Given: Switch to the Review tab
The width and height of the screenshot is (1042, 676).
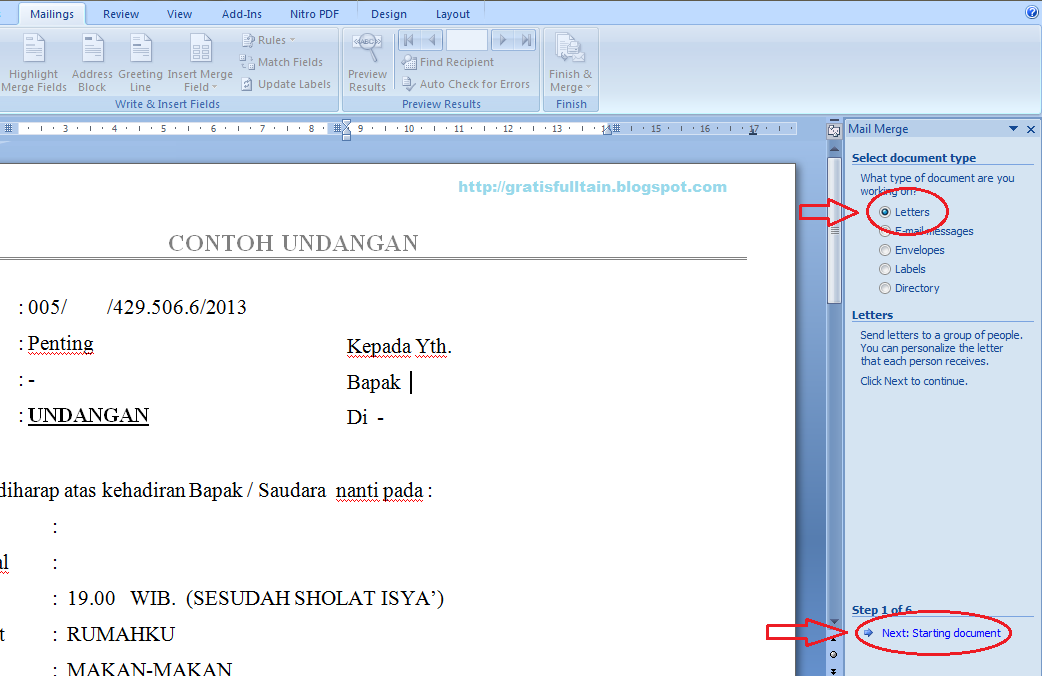Looking at the screenshot, I should coord(121,14).
